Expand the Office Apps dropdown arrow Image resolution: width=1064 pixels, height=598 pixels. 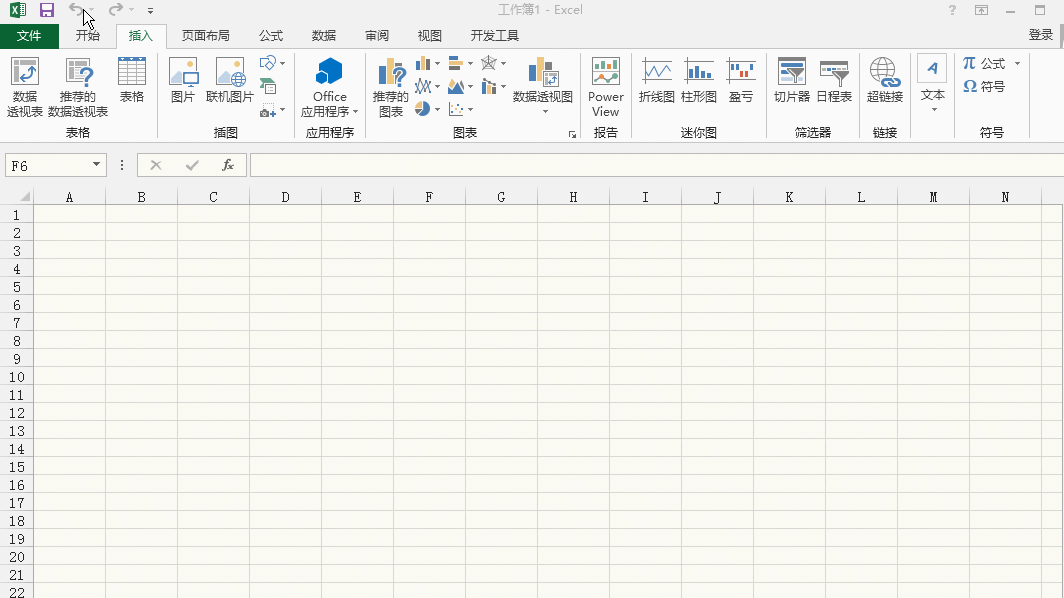coord(356,111)
